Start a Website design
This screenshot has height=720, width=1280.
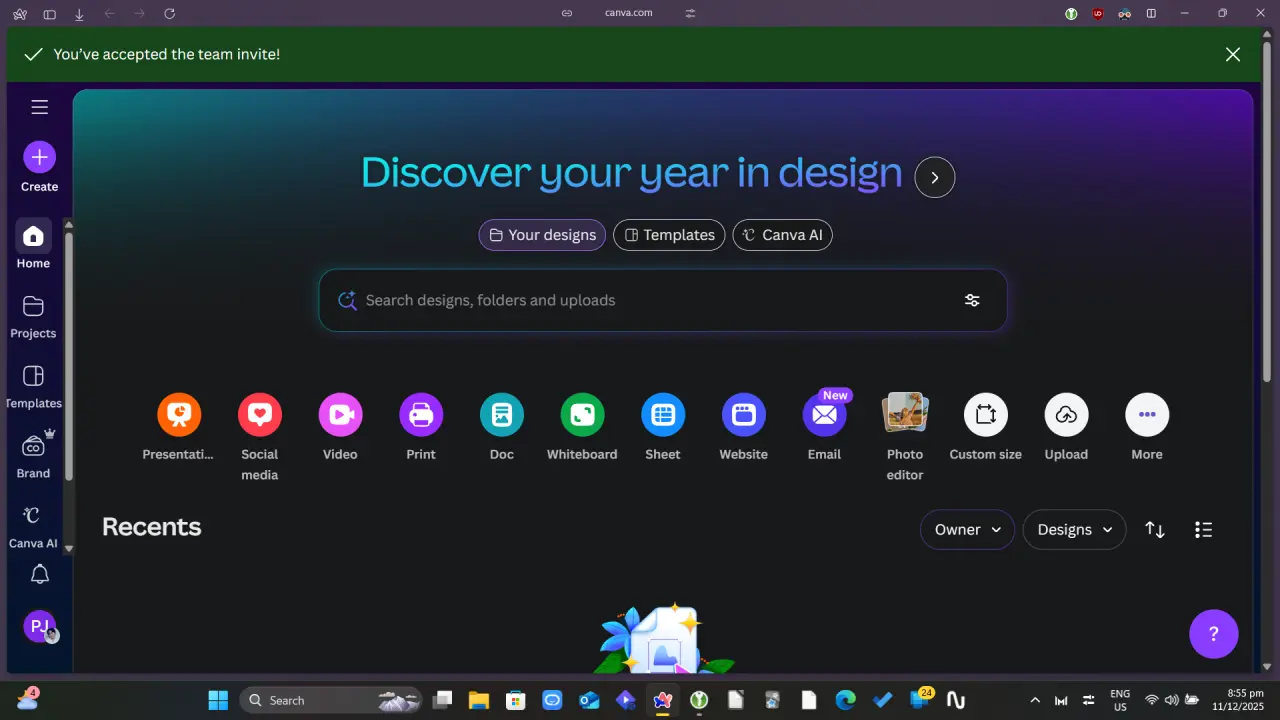pyautogui.click(x=744, y=414)
